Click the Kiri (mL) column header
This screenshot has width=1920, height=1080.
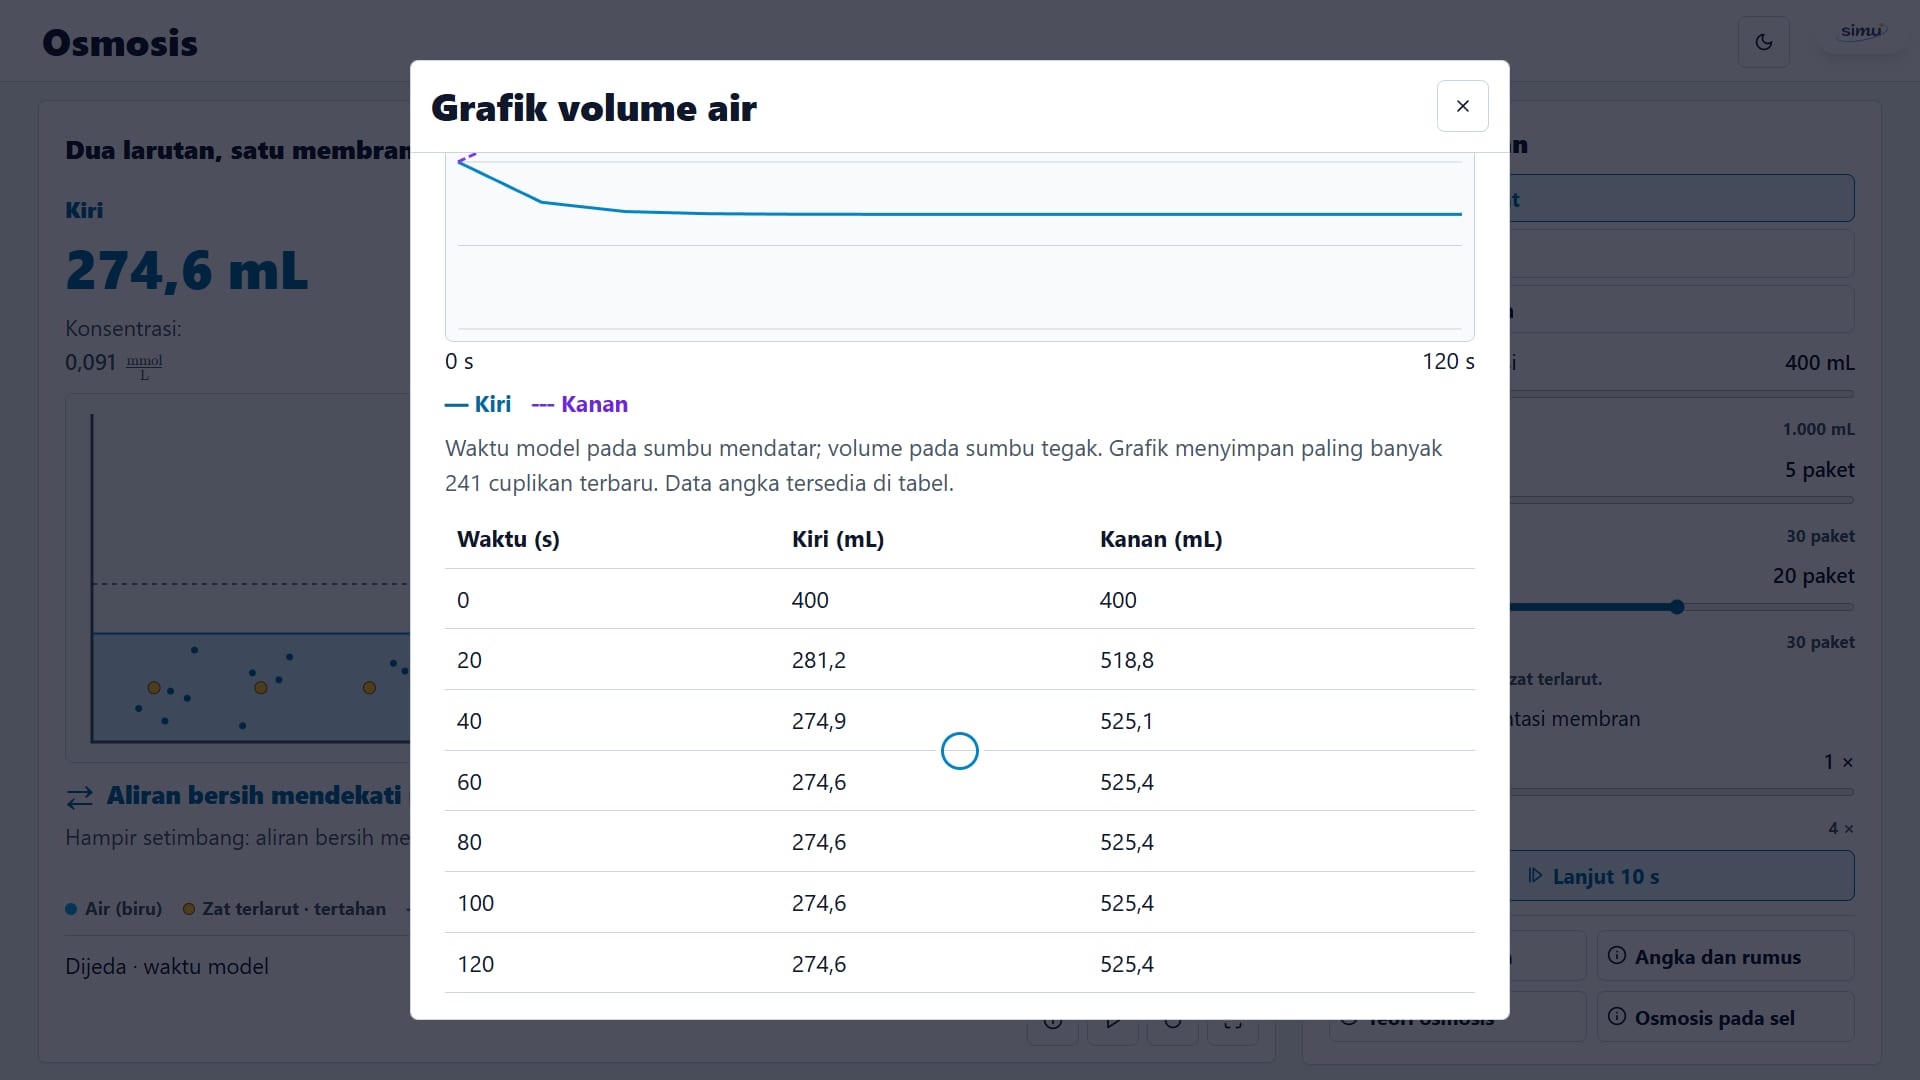(838, 539)
